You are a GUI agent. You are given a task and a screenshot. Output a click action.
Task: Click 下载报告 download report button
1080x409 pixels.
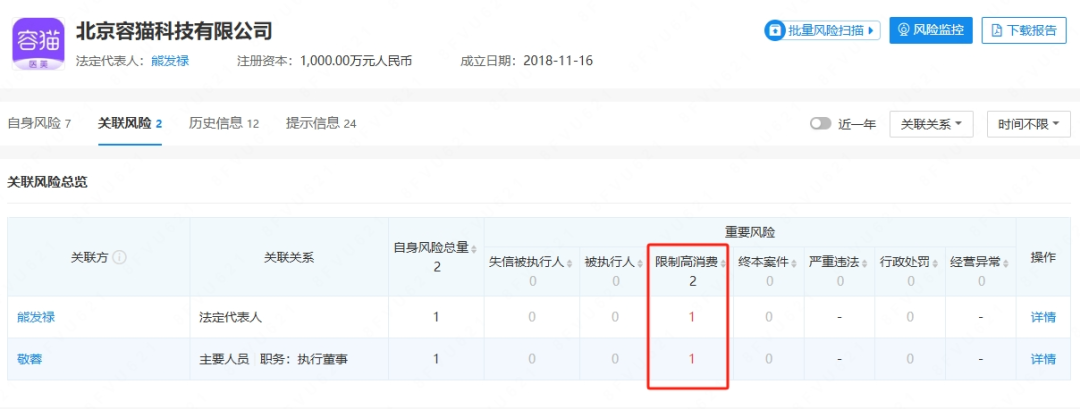click(x=1024, y=30)
